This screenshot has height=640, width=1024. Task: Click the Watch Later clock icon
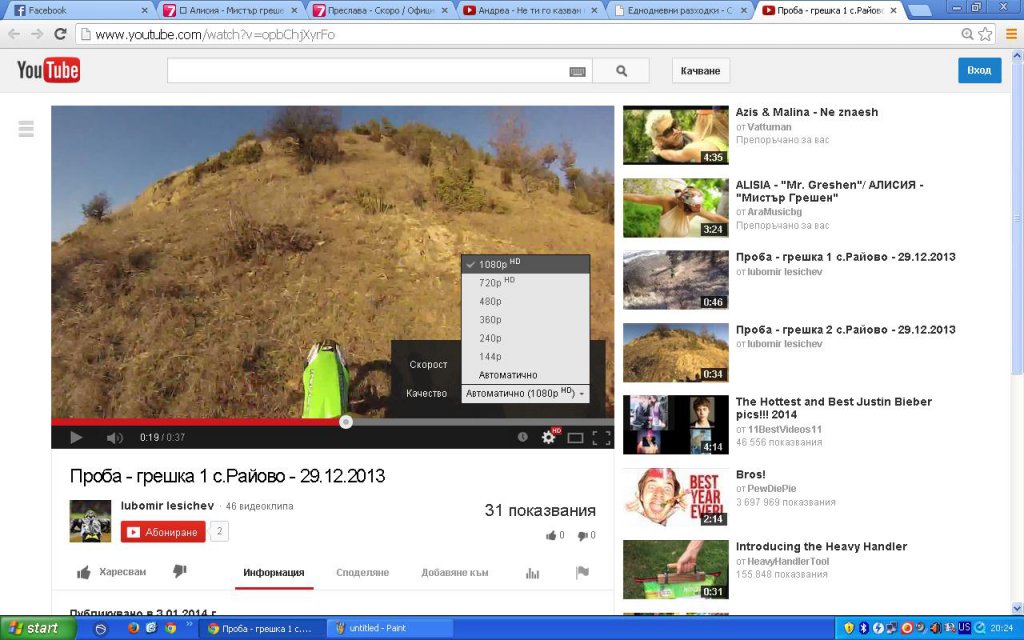pyautogui.click(x=522, y=437)
